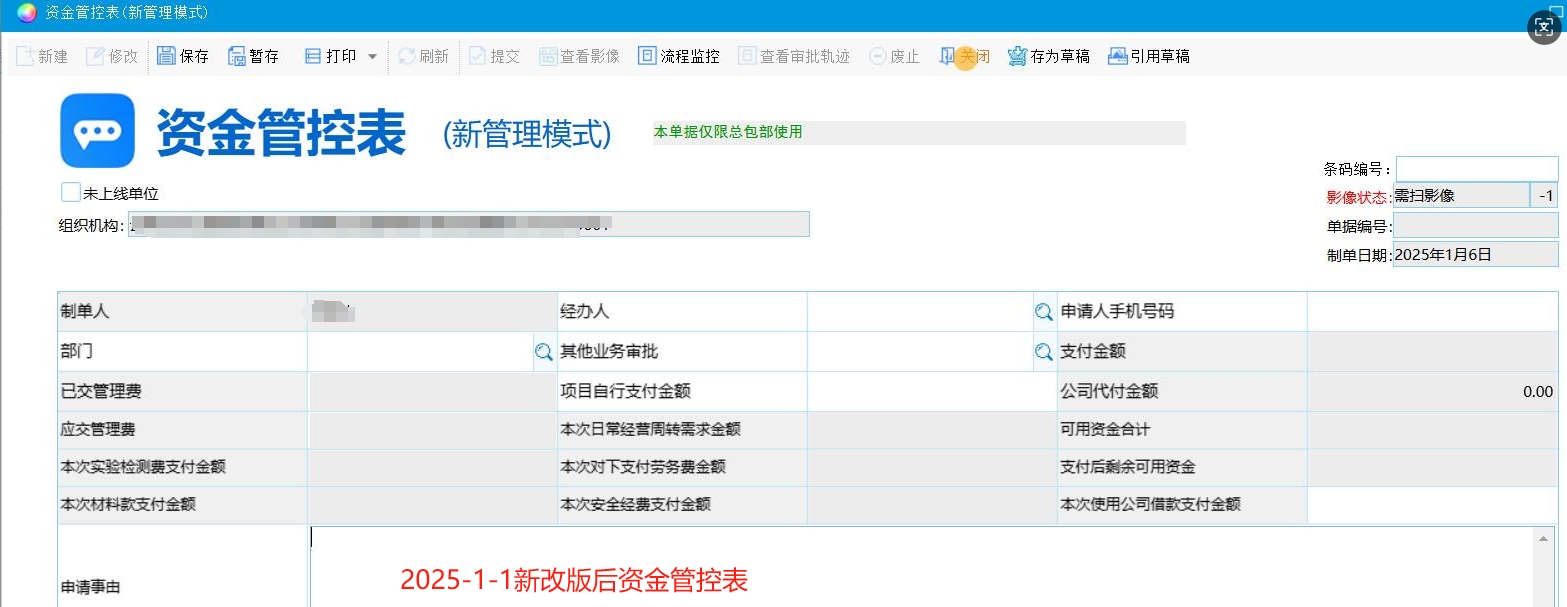1567x607 pixels.
Task: Click the 条码编号 input field
Action: point(1476,169)
